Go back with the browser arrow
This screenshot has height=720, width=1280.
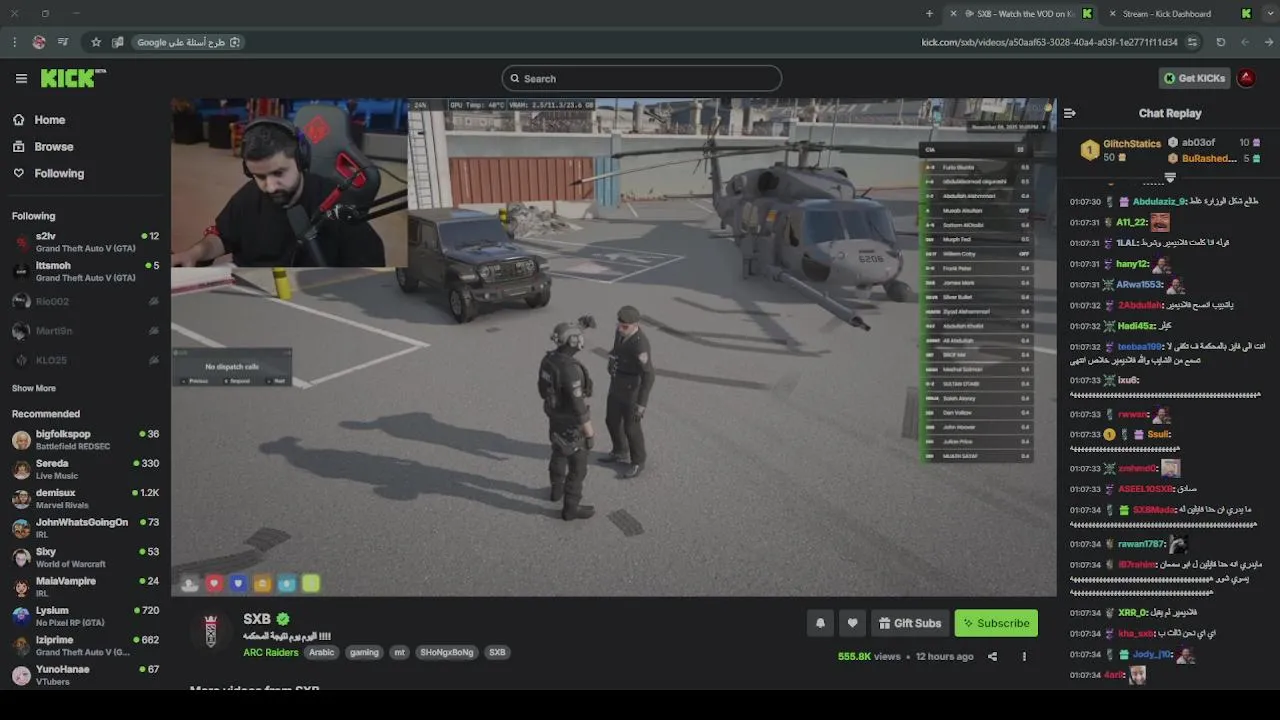1245,42
